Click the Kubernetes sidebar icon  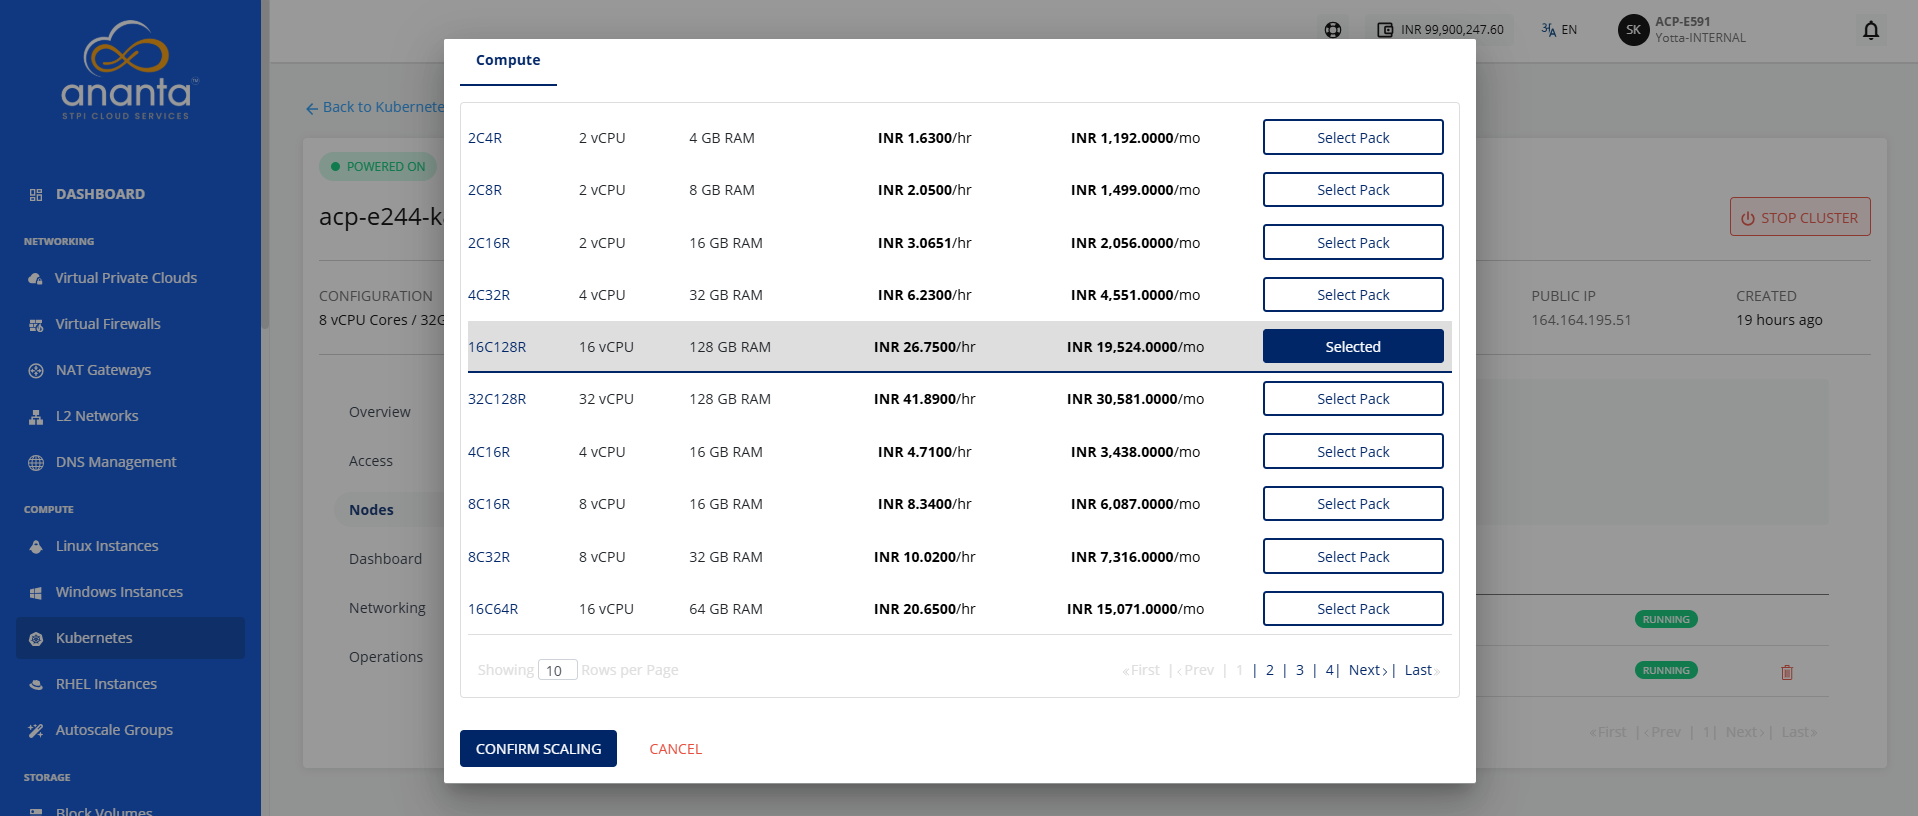point(36,639)
